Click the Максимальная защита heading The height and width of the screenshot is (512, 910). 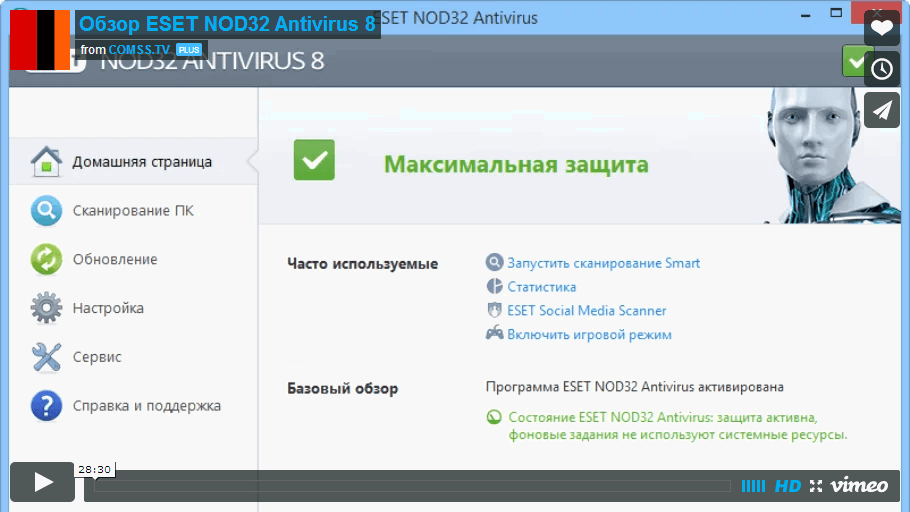click(516, 164)
